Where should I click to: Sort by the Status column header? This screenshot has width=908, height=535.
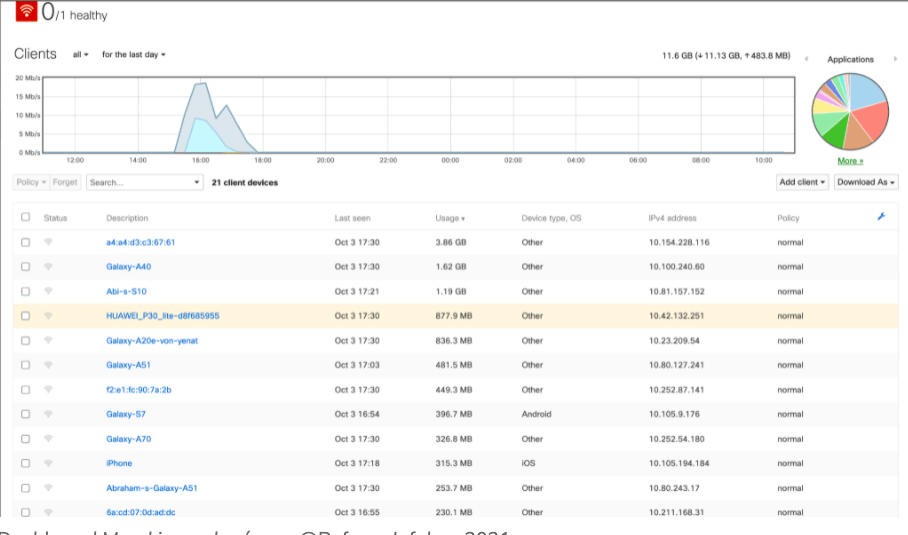click(56, 218)
